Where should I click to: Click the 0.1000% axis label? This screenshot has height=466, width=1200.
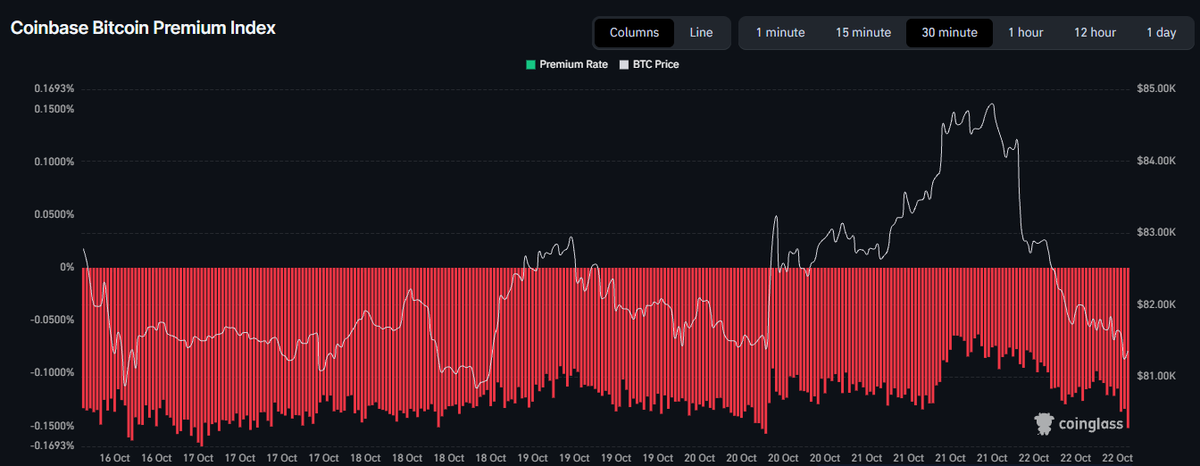click(54, 162)
